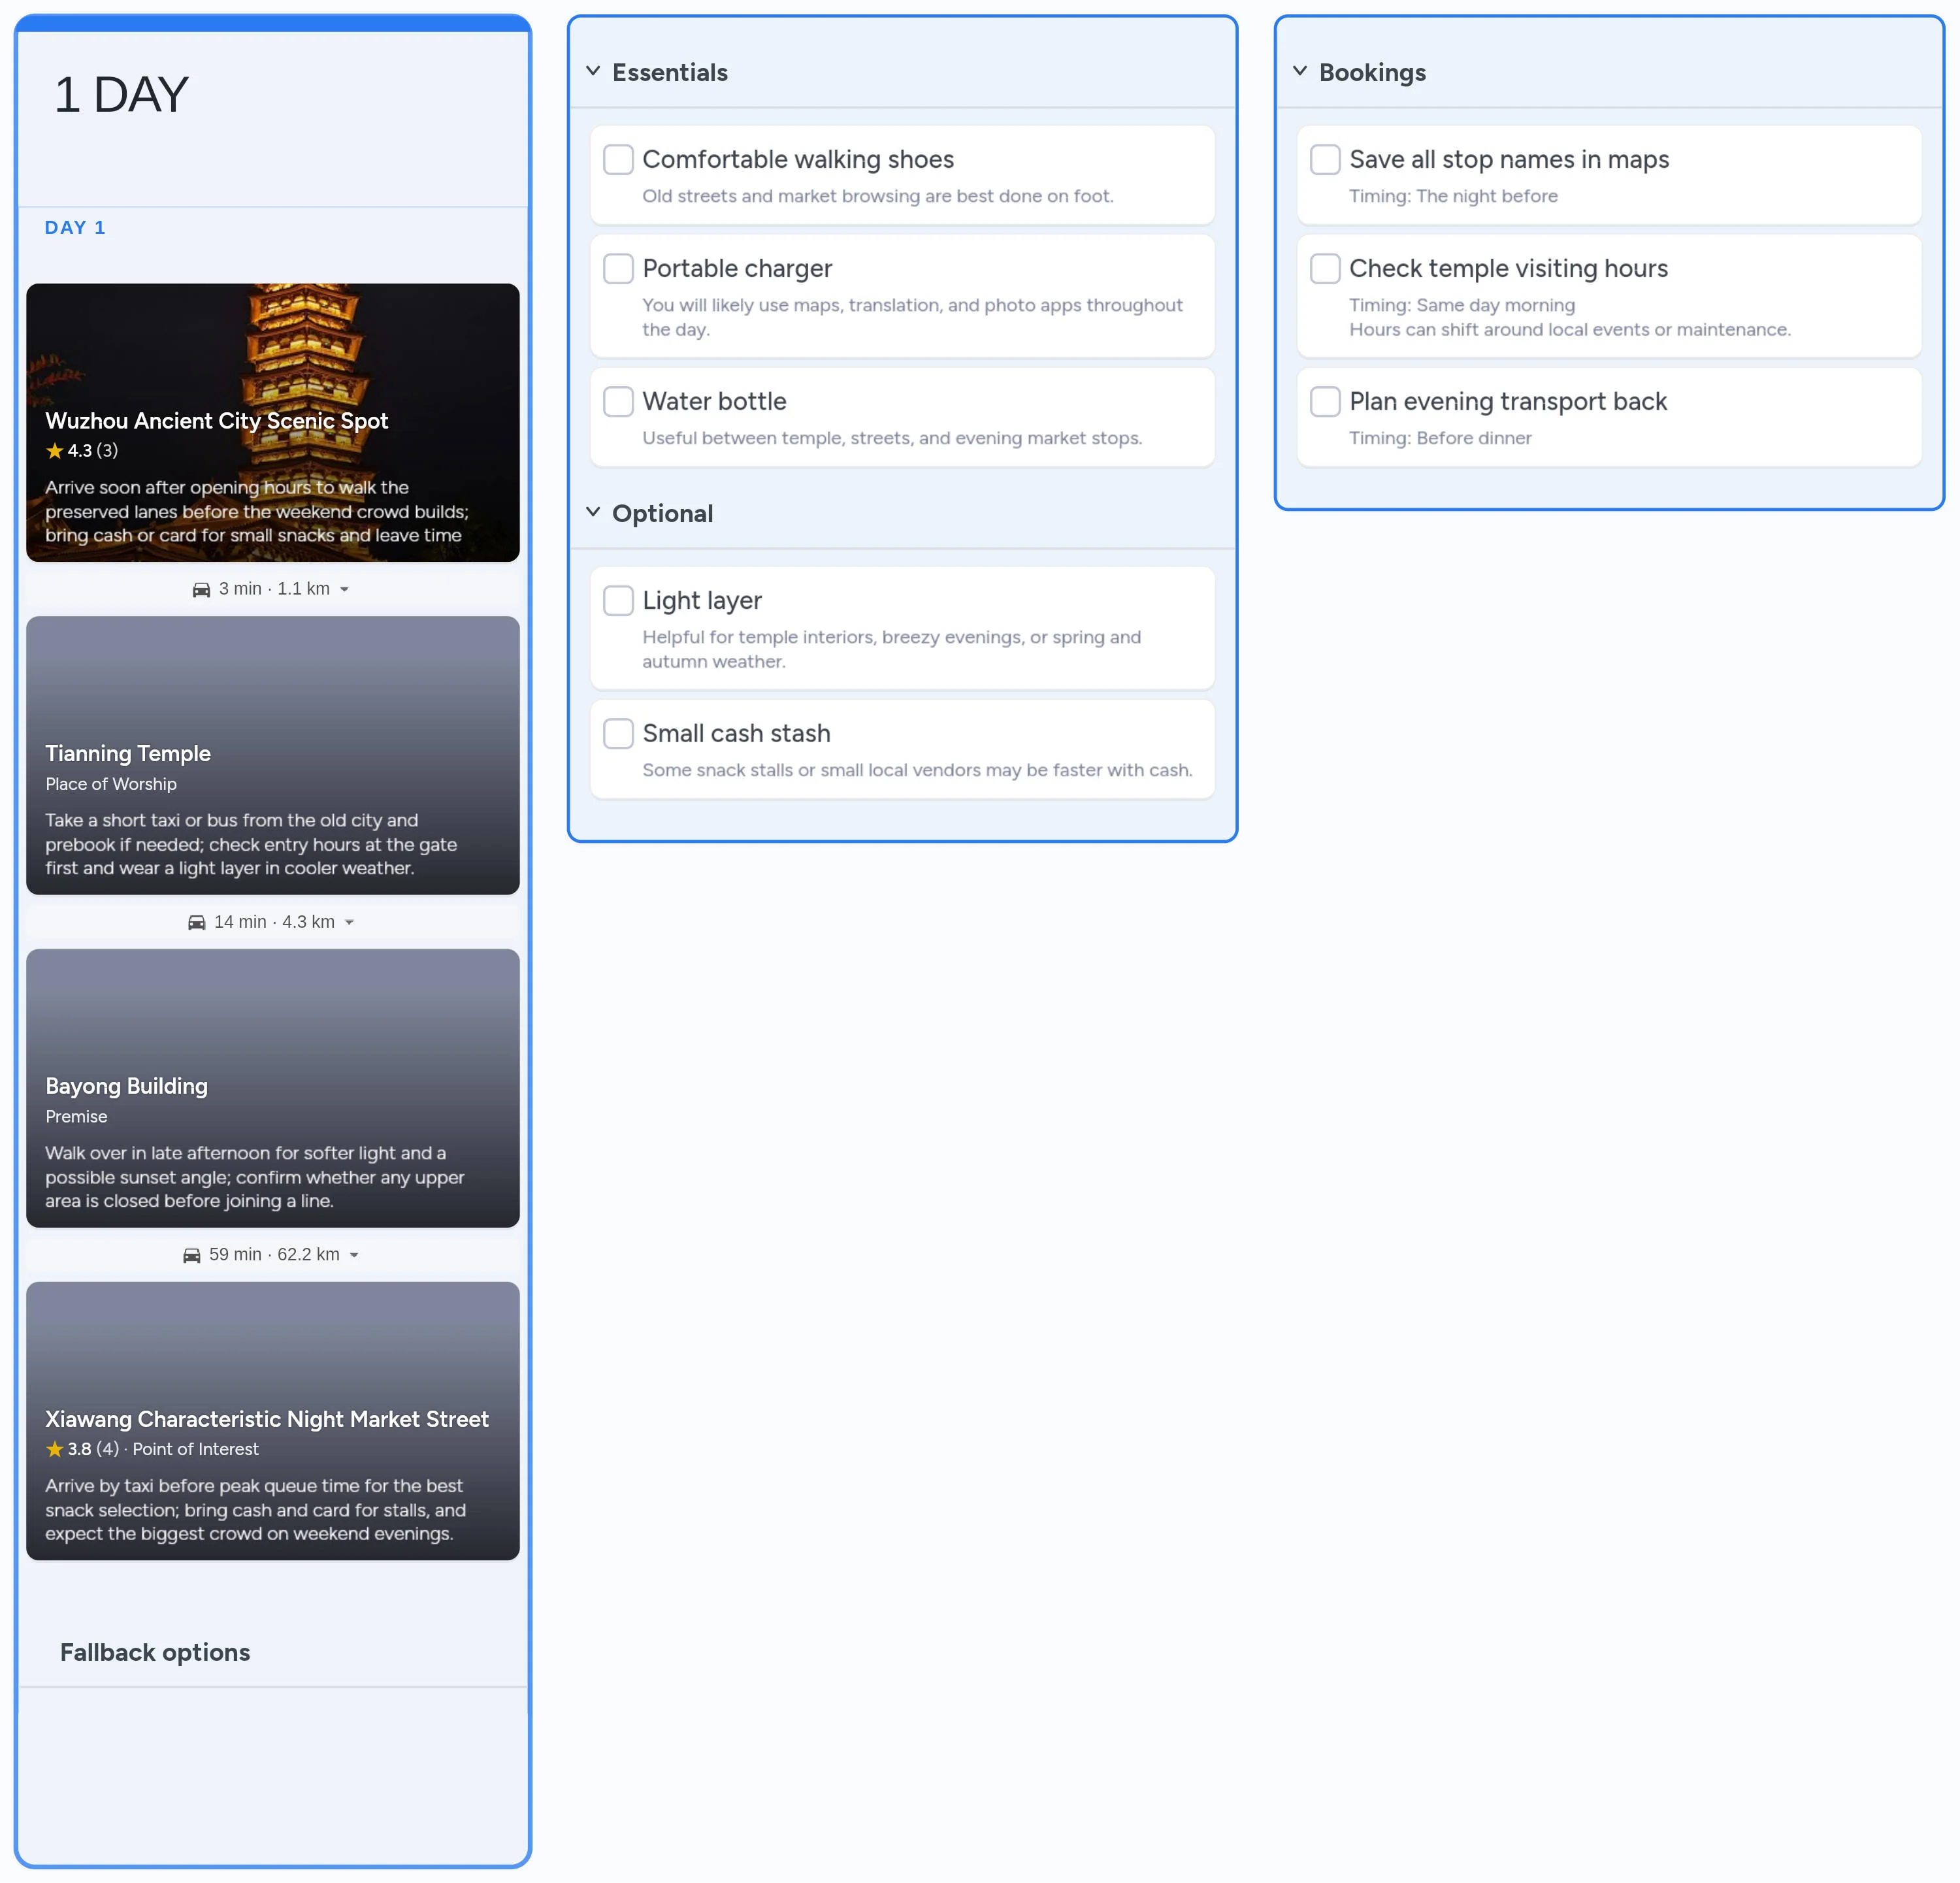Mark Portable charger as packed
Image resolution: width=1960 pixels, height=1883 pixels.
618,268
